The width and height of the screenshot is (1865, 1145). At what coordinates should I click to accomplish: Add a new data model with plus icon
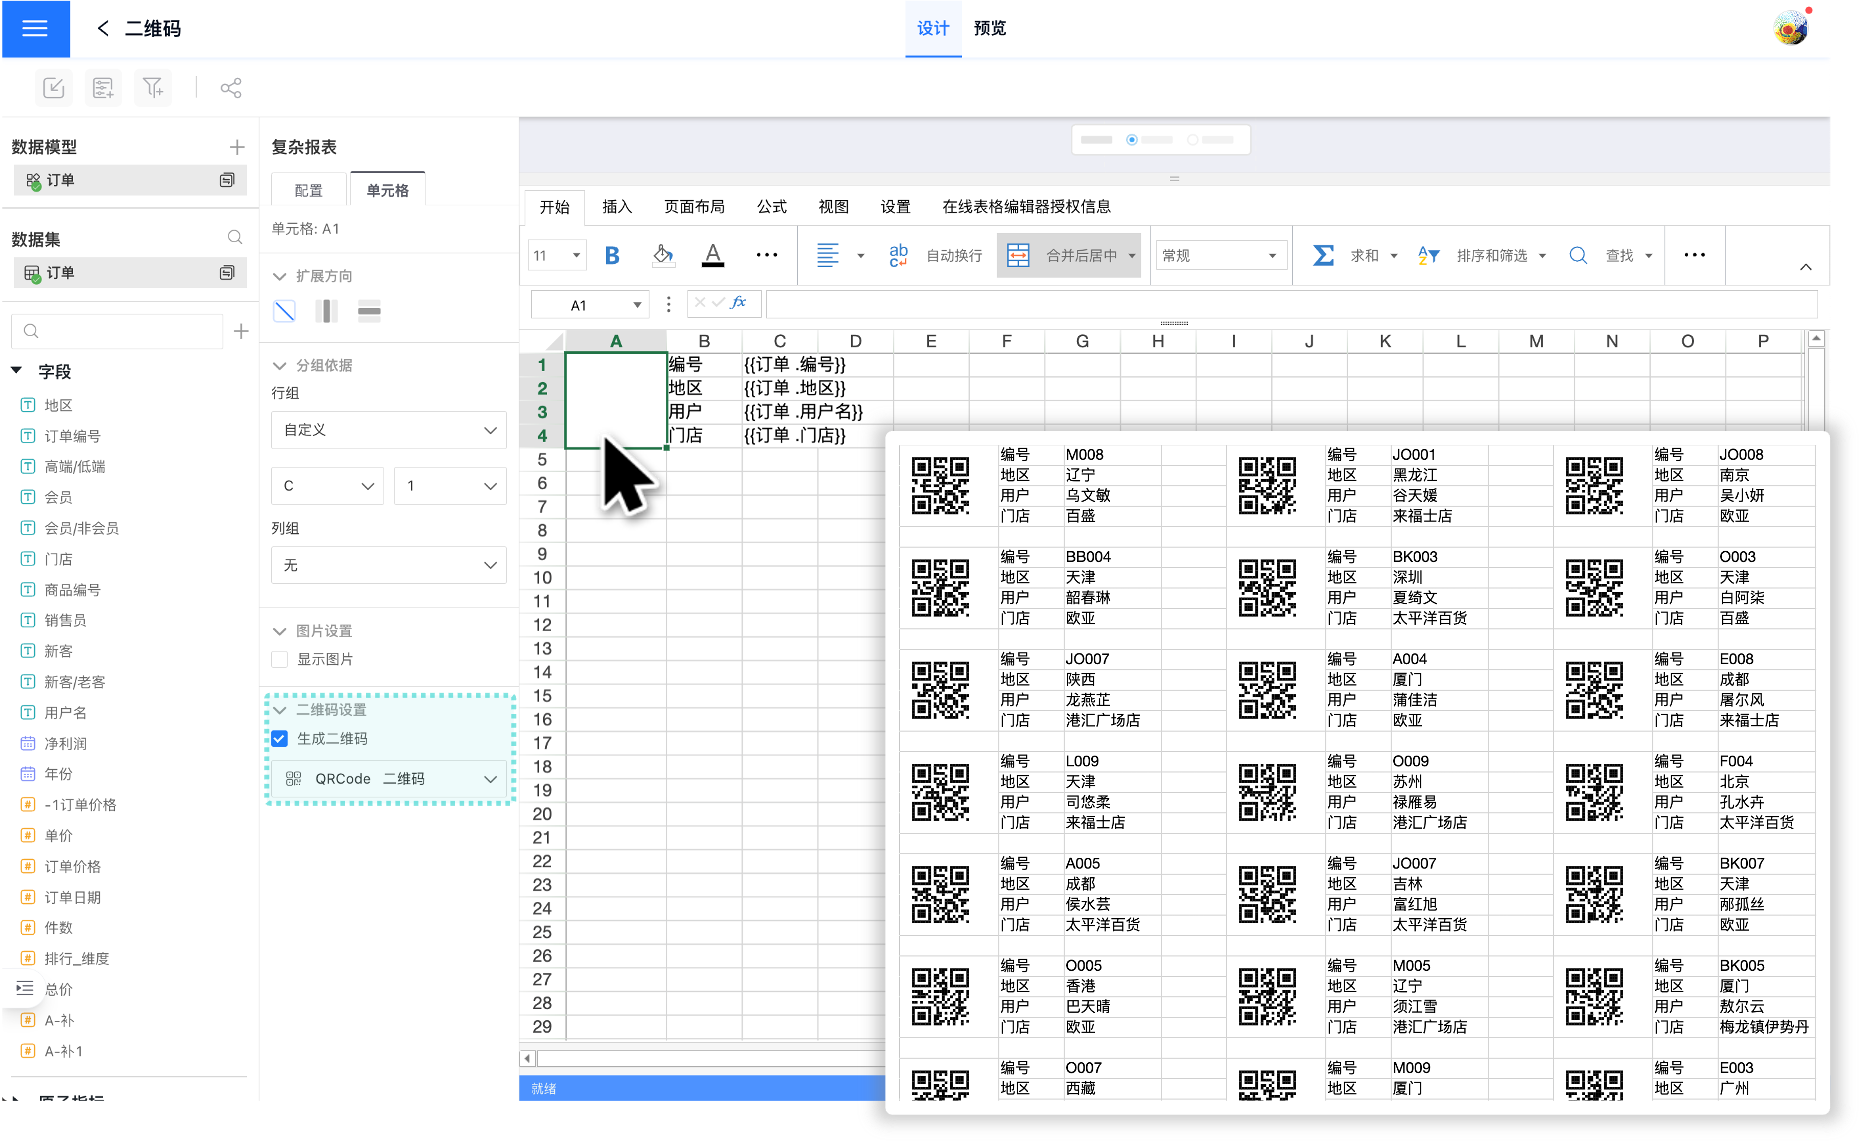click(x=237, y=147)
